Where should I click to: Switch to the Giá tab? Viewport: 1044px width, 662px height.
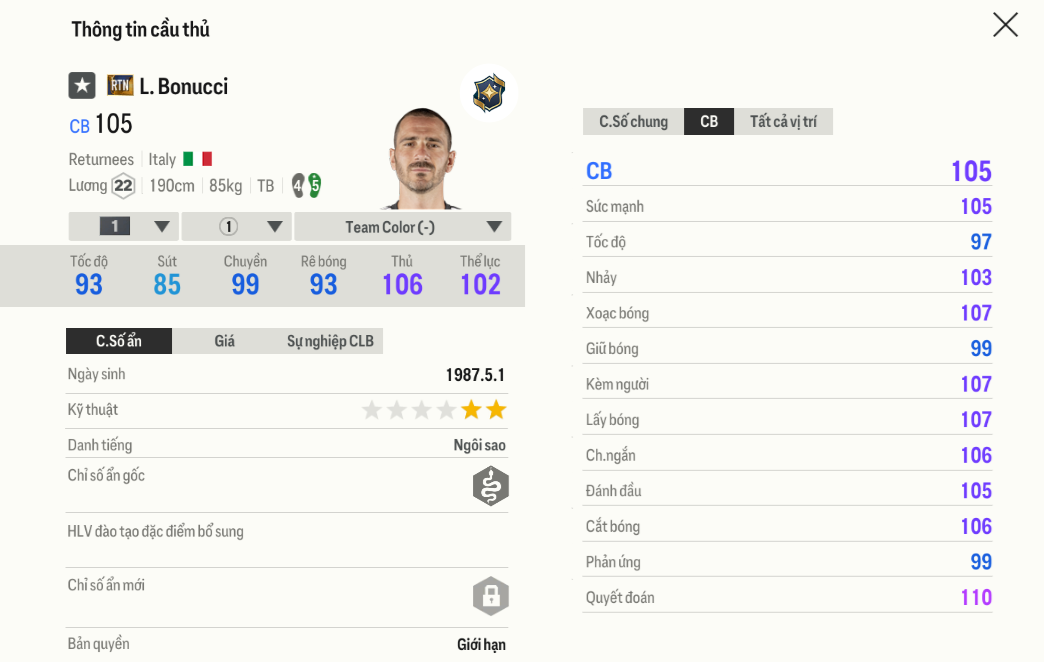click(x=225, y=341)
